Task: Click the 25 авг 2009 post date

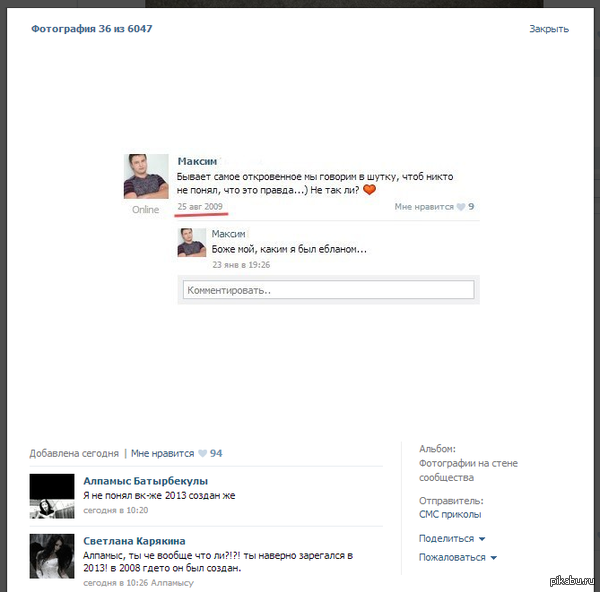Action: click(x=200, y=207)
